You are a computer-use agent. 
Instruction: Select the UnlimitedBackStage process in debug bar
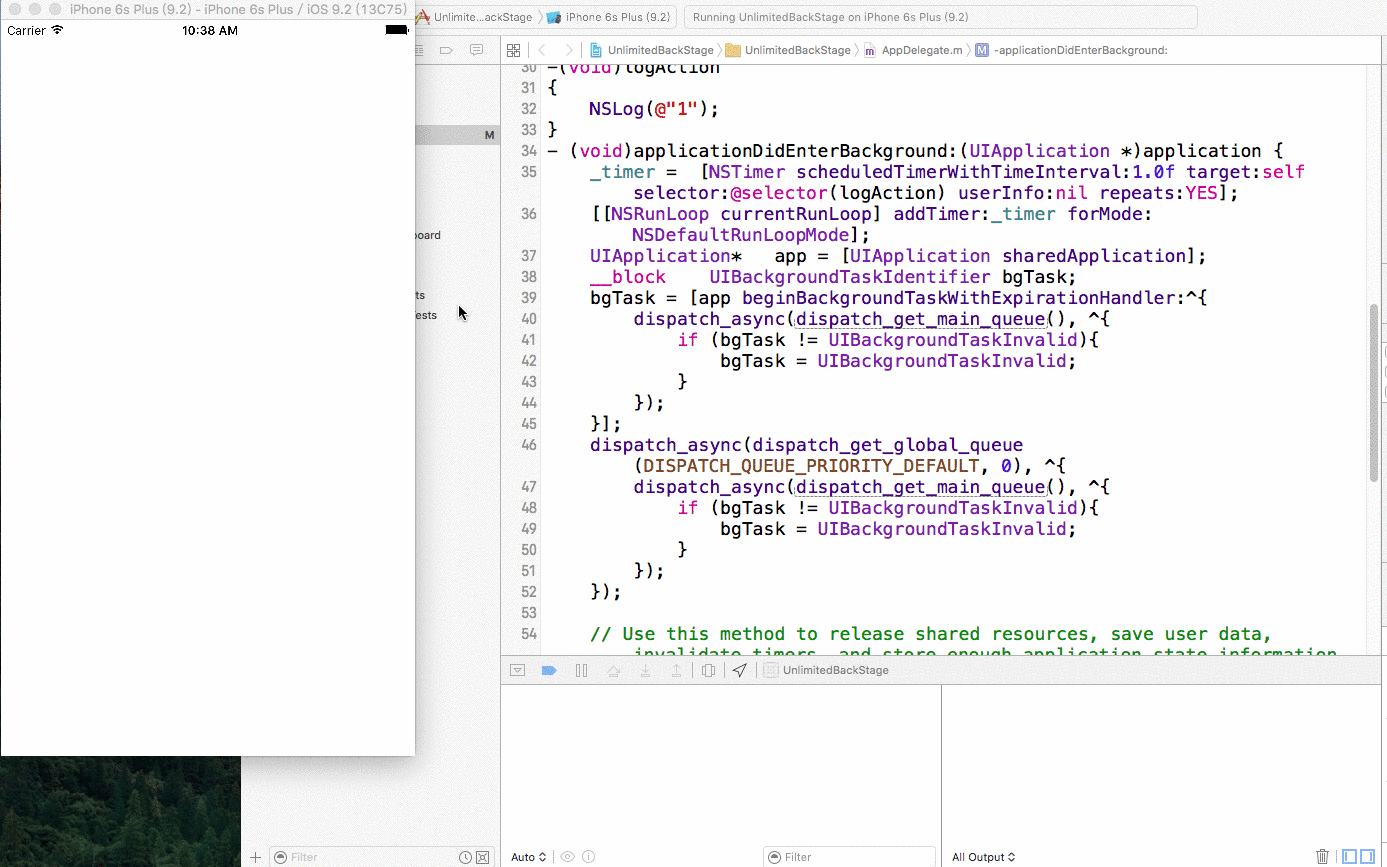click(x=835, y=670)
